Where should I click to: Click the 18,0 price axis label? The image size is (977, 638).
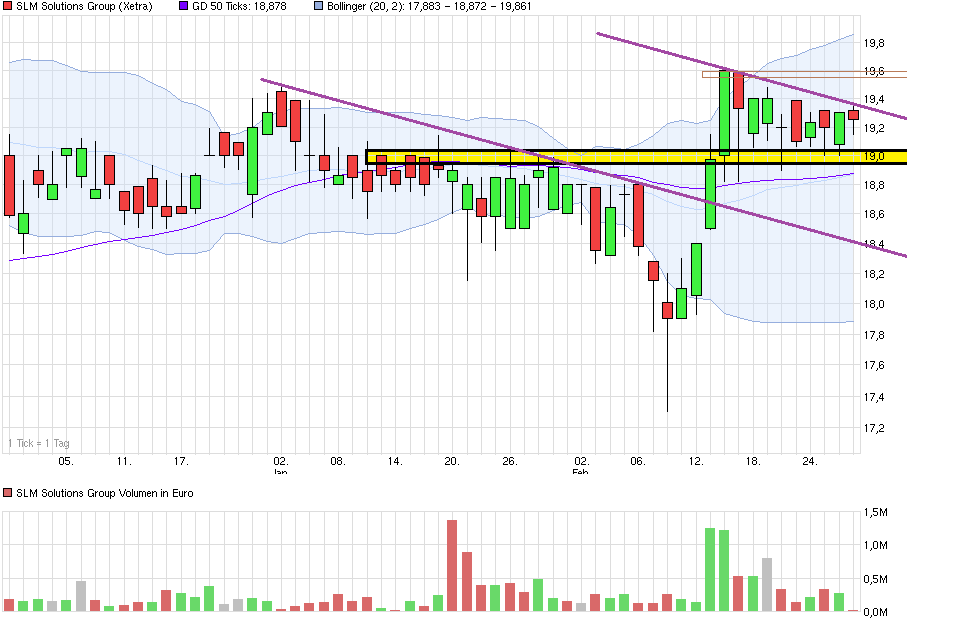[x=874, y=304]
